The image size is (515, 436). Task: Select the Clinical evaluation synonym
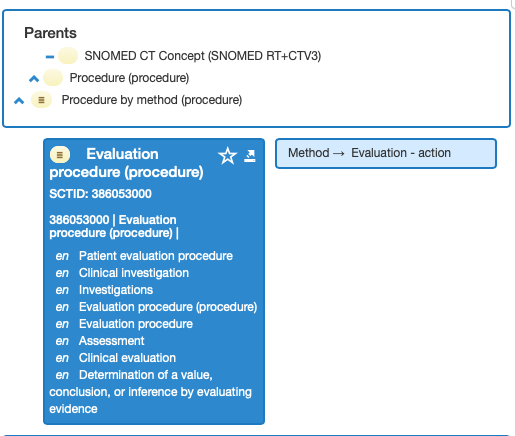click(127, 358)
